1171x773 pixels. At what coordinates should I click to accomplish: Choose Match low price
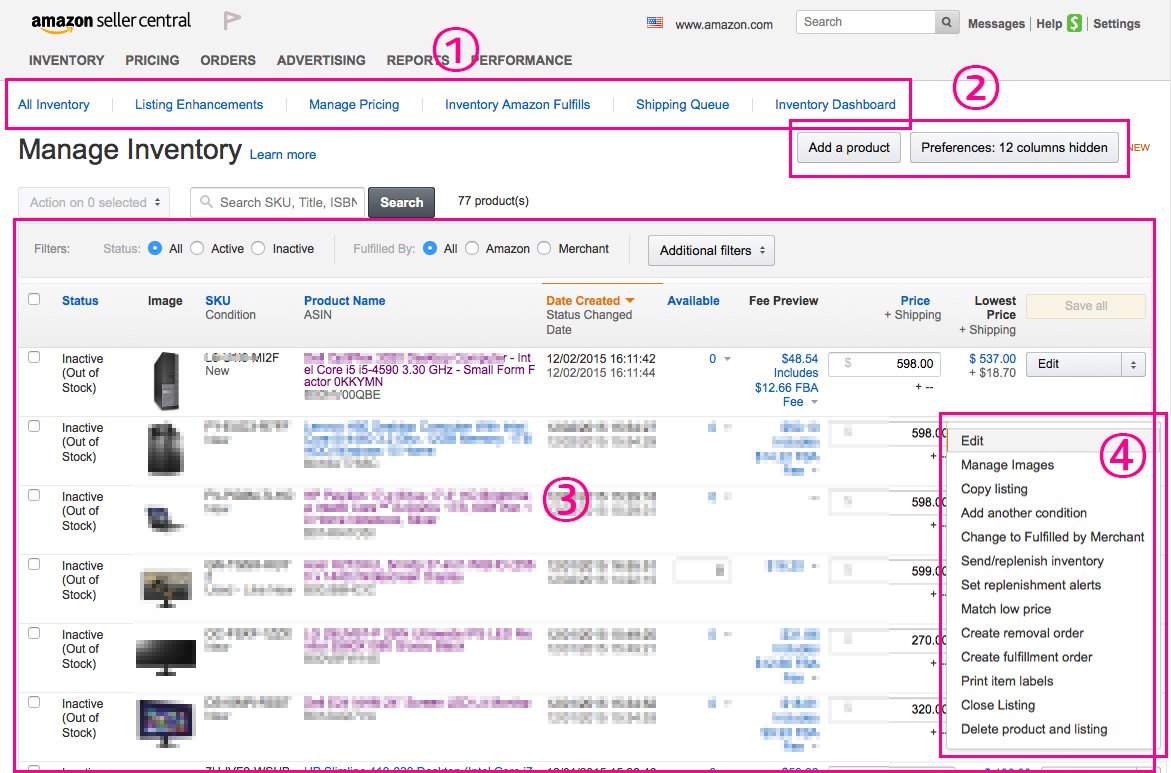[1005, 609]
